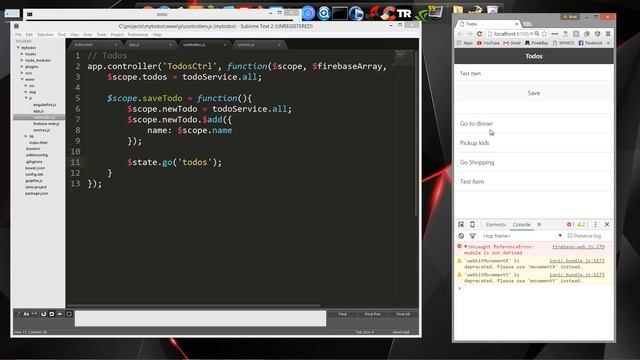
Task: Open the Sublime Text Help menu
Action: [157, 35]
